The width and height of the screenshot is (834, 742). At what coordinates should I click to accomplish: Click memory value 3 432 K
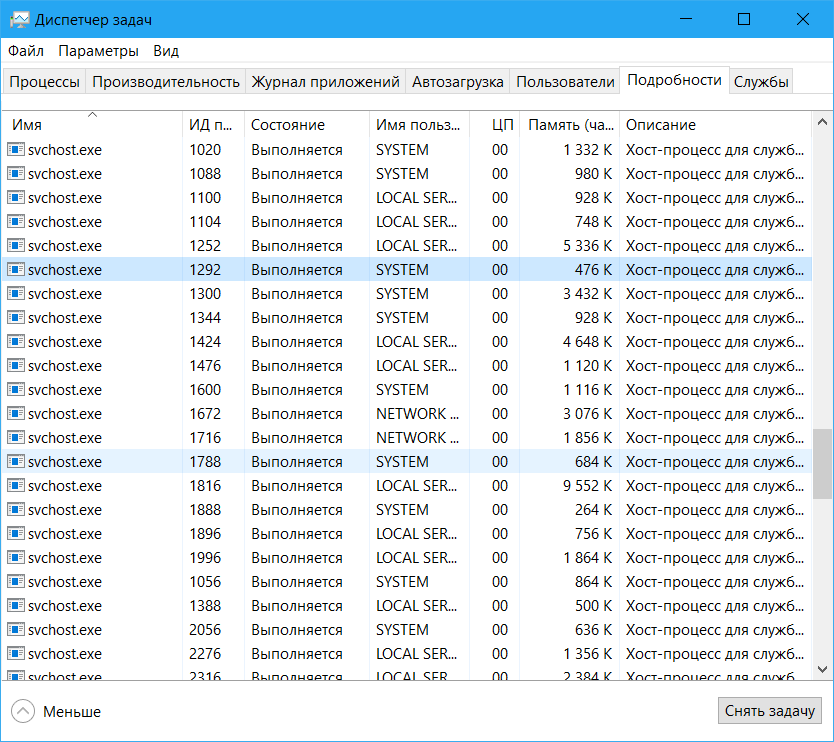pos(587,294)
